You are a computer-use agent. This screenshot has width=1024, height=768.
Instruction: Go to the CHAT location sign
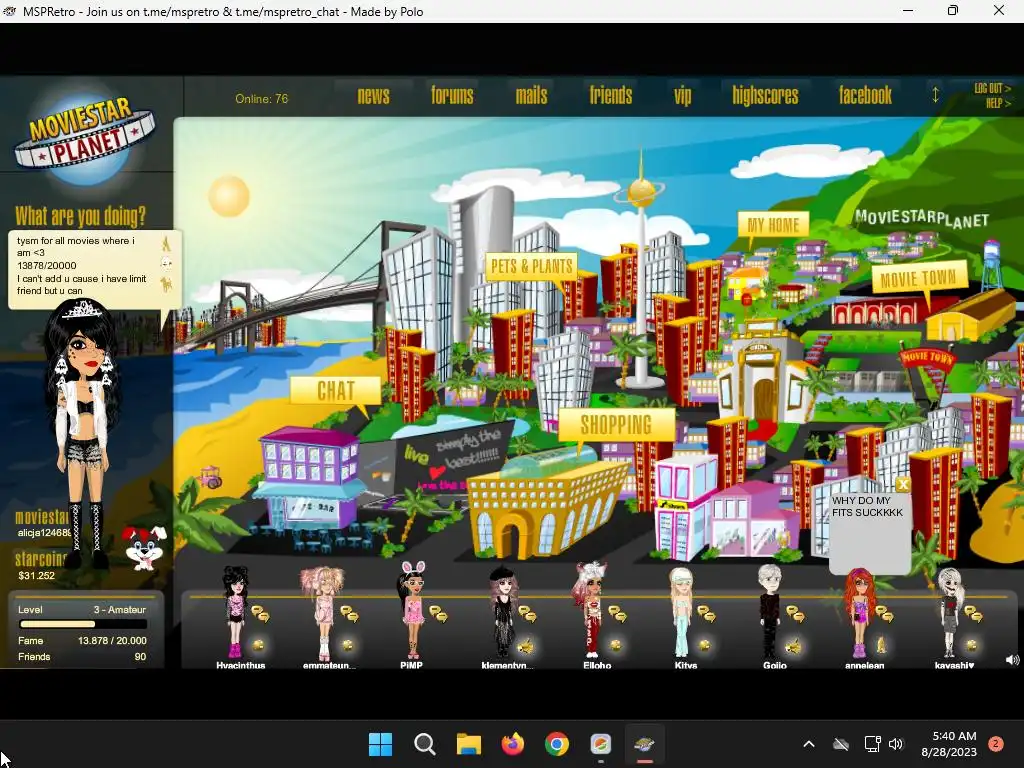(336, 391)
